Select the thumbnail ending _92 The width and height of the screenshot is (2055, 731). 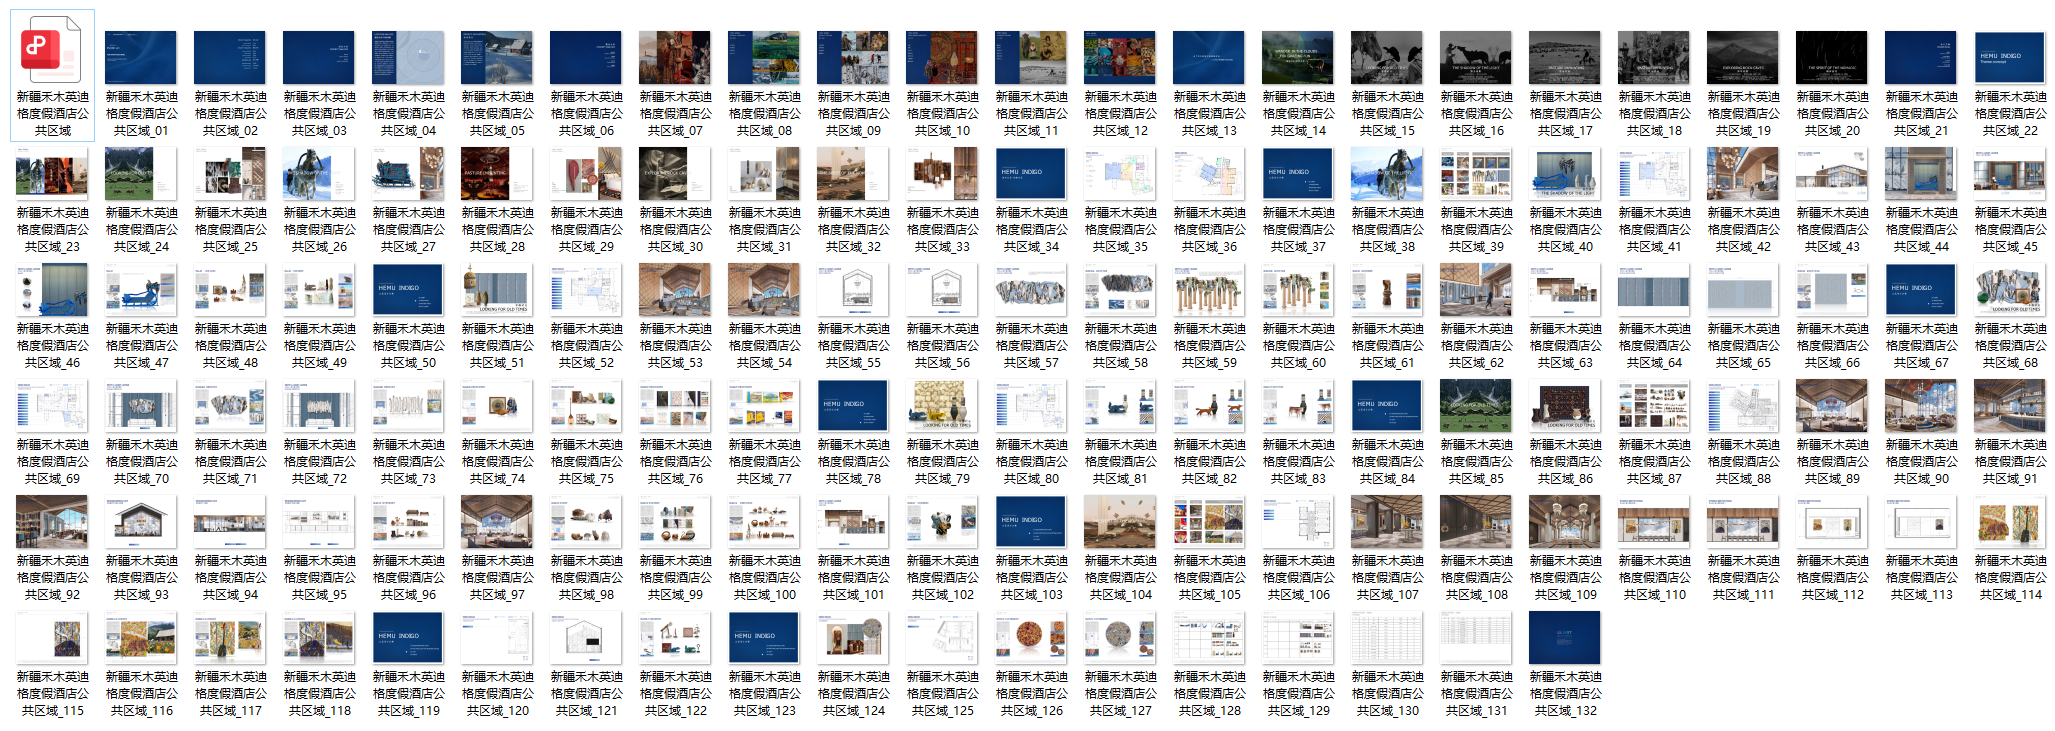coord(52,521)
